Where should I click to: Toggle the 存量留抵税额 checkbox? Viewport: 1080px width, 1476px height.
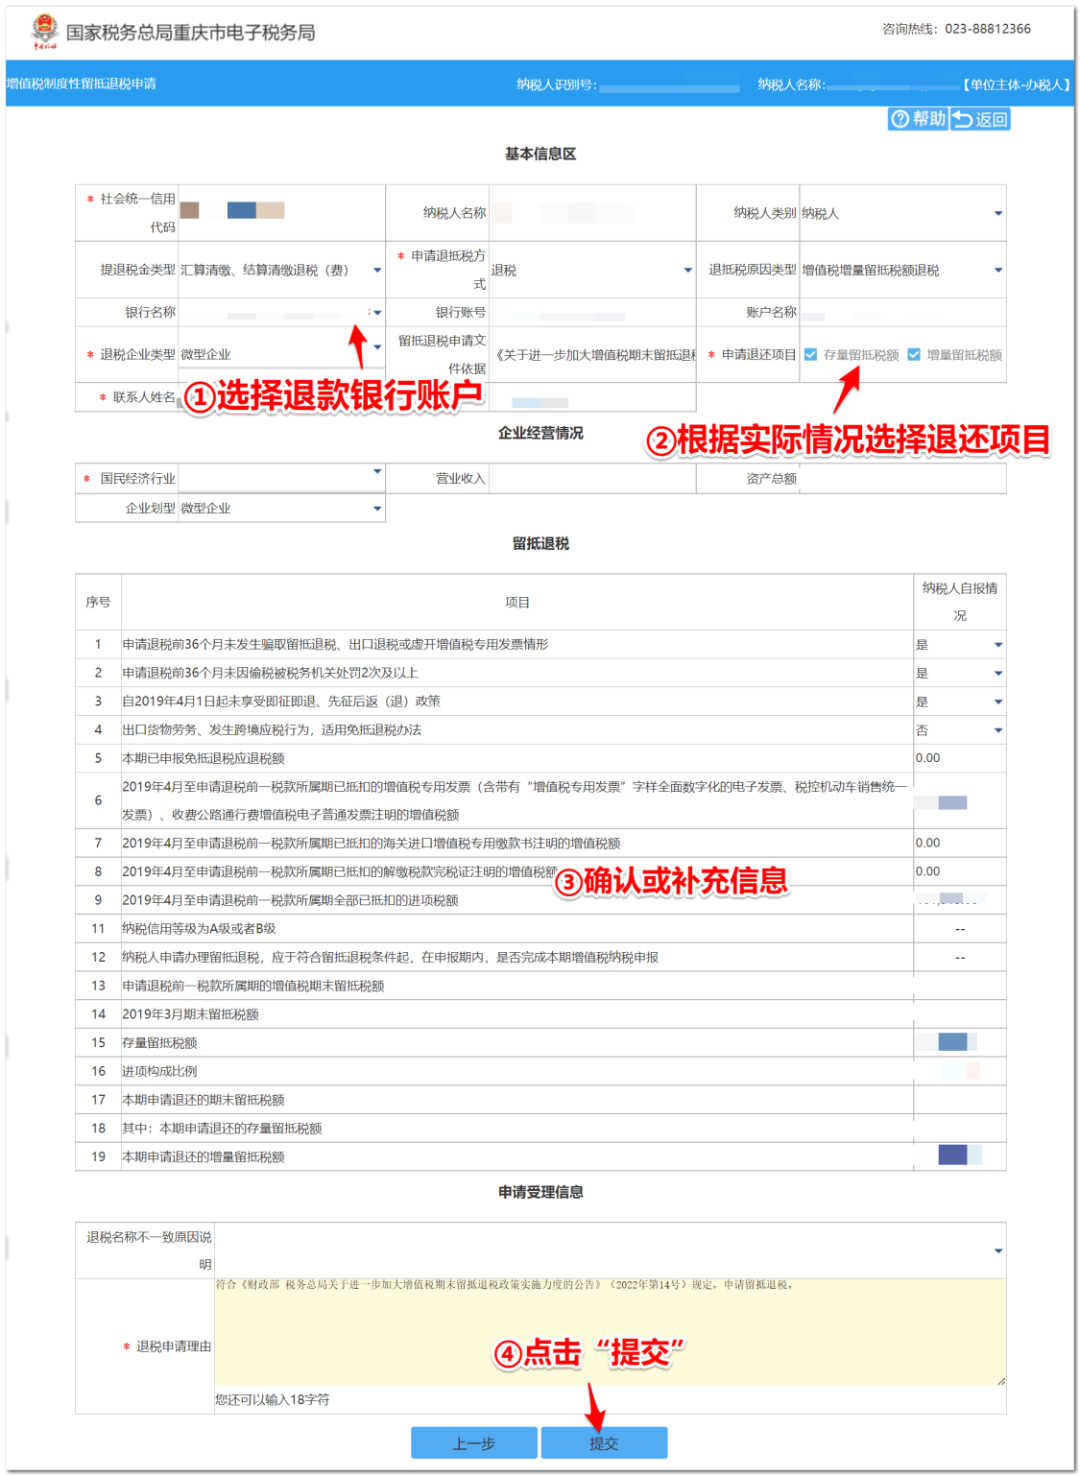coord(811,354)
